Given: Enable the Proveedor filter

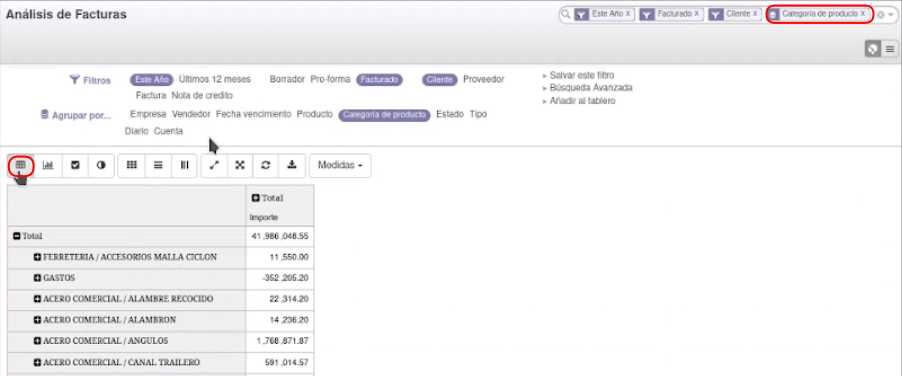Looking at the screenshot, I should (483, 79).
